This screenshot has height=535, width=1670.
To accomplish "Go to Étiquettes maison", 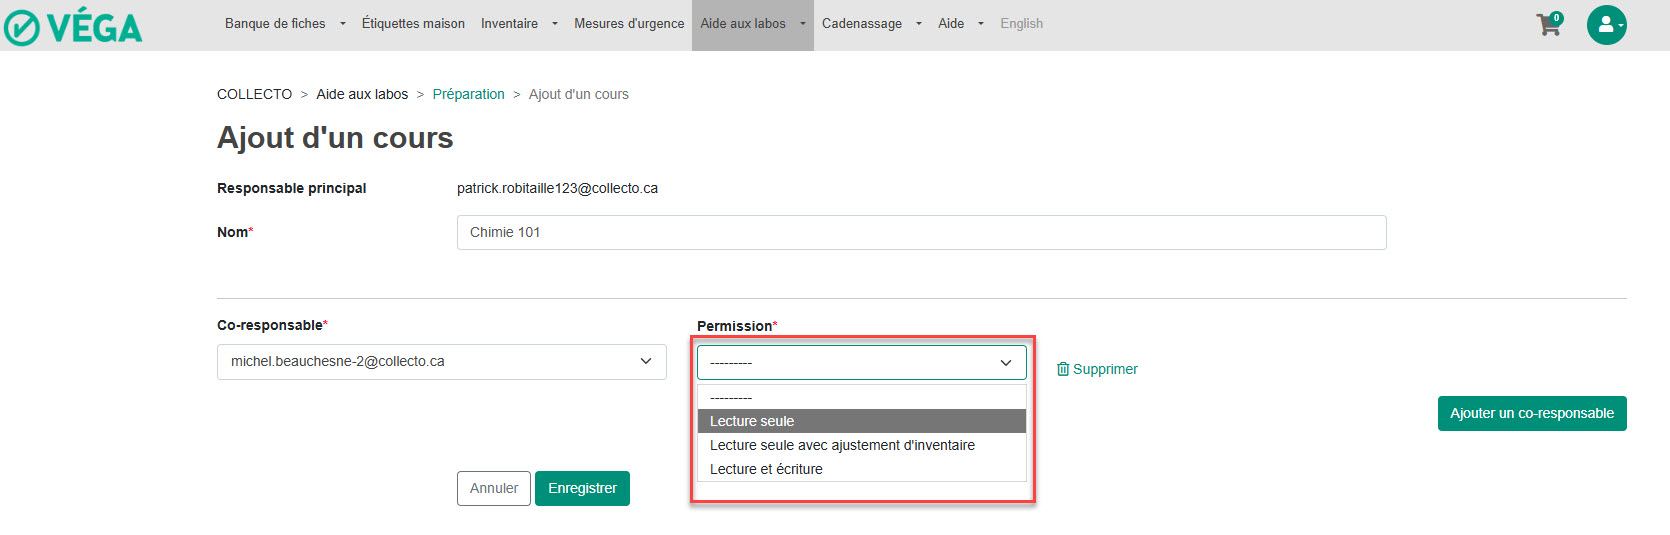I will [413, 24].
